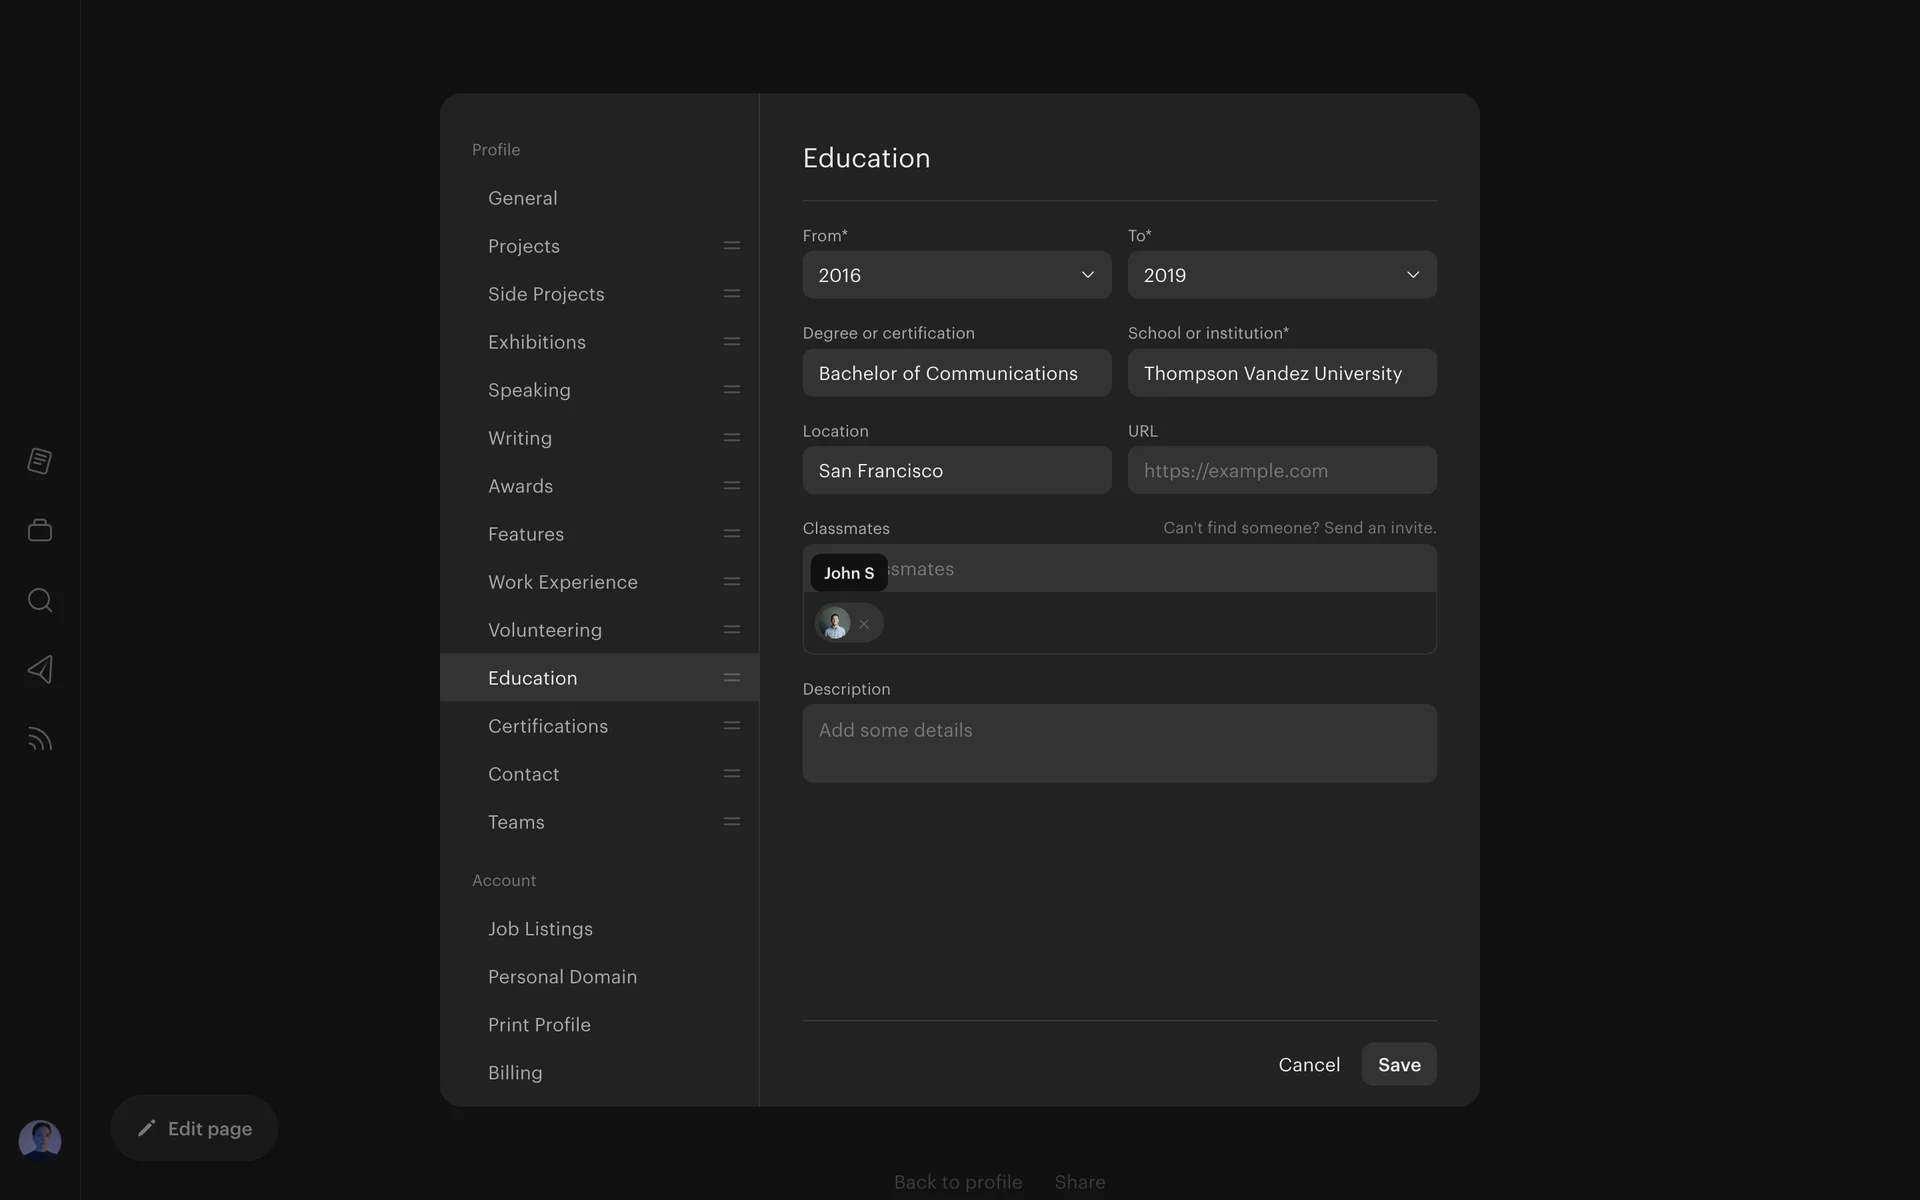Screen dimensions: 1920x1200
Task: Grab the drag handle beside Projects
Action: (x=731, y=246)
